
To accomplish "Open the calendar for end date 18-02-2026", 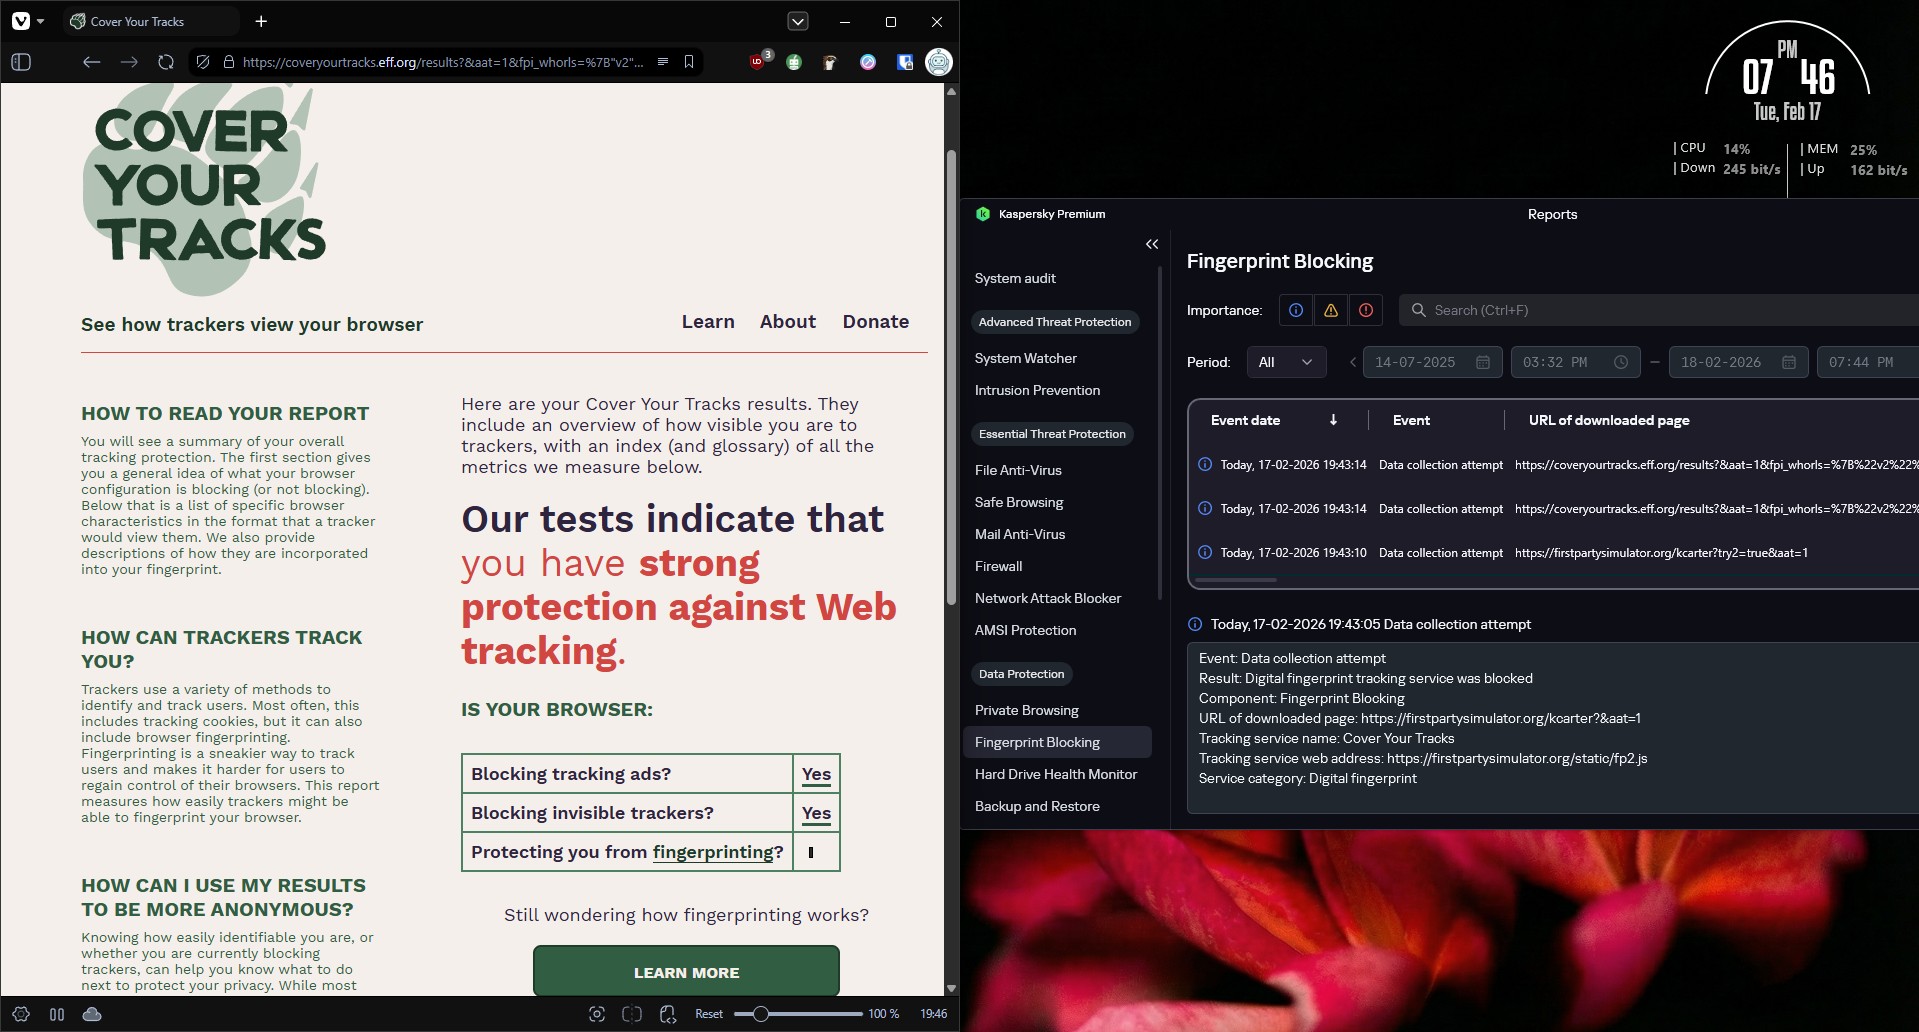I will click(x=1789, y=362).
